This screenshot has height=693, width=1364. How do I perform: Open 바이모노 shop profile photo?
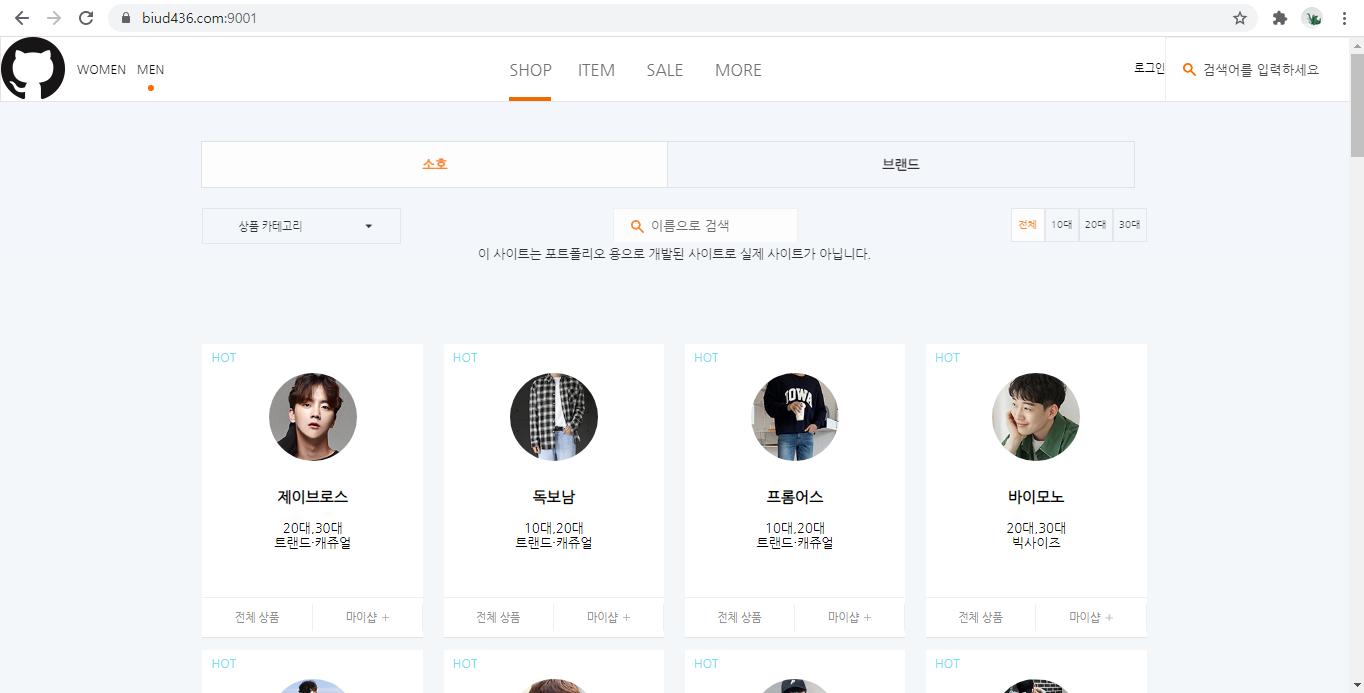tap(1036, 417)
